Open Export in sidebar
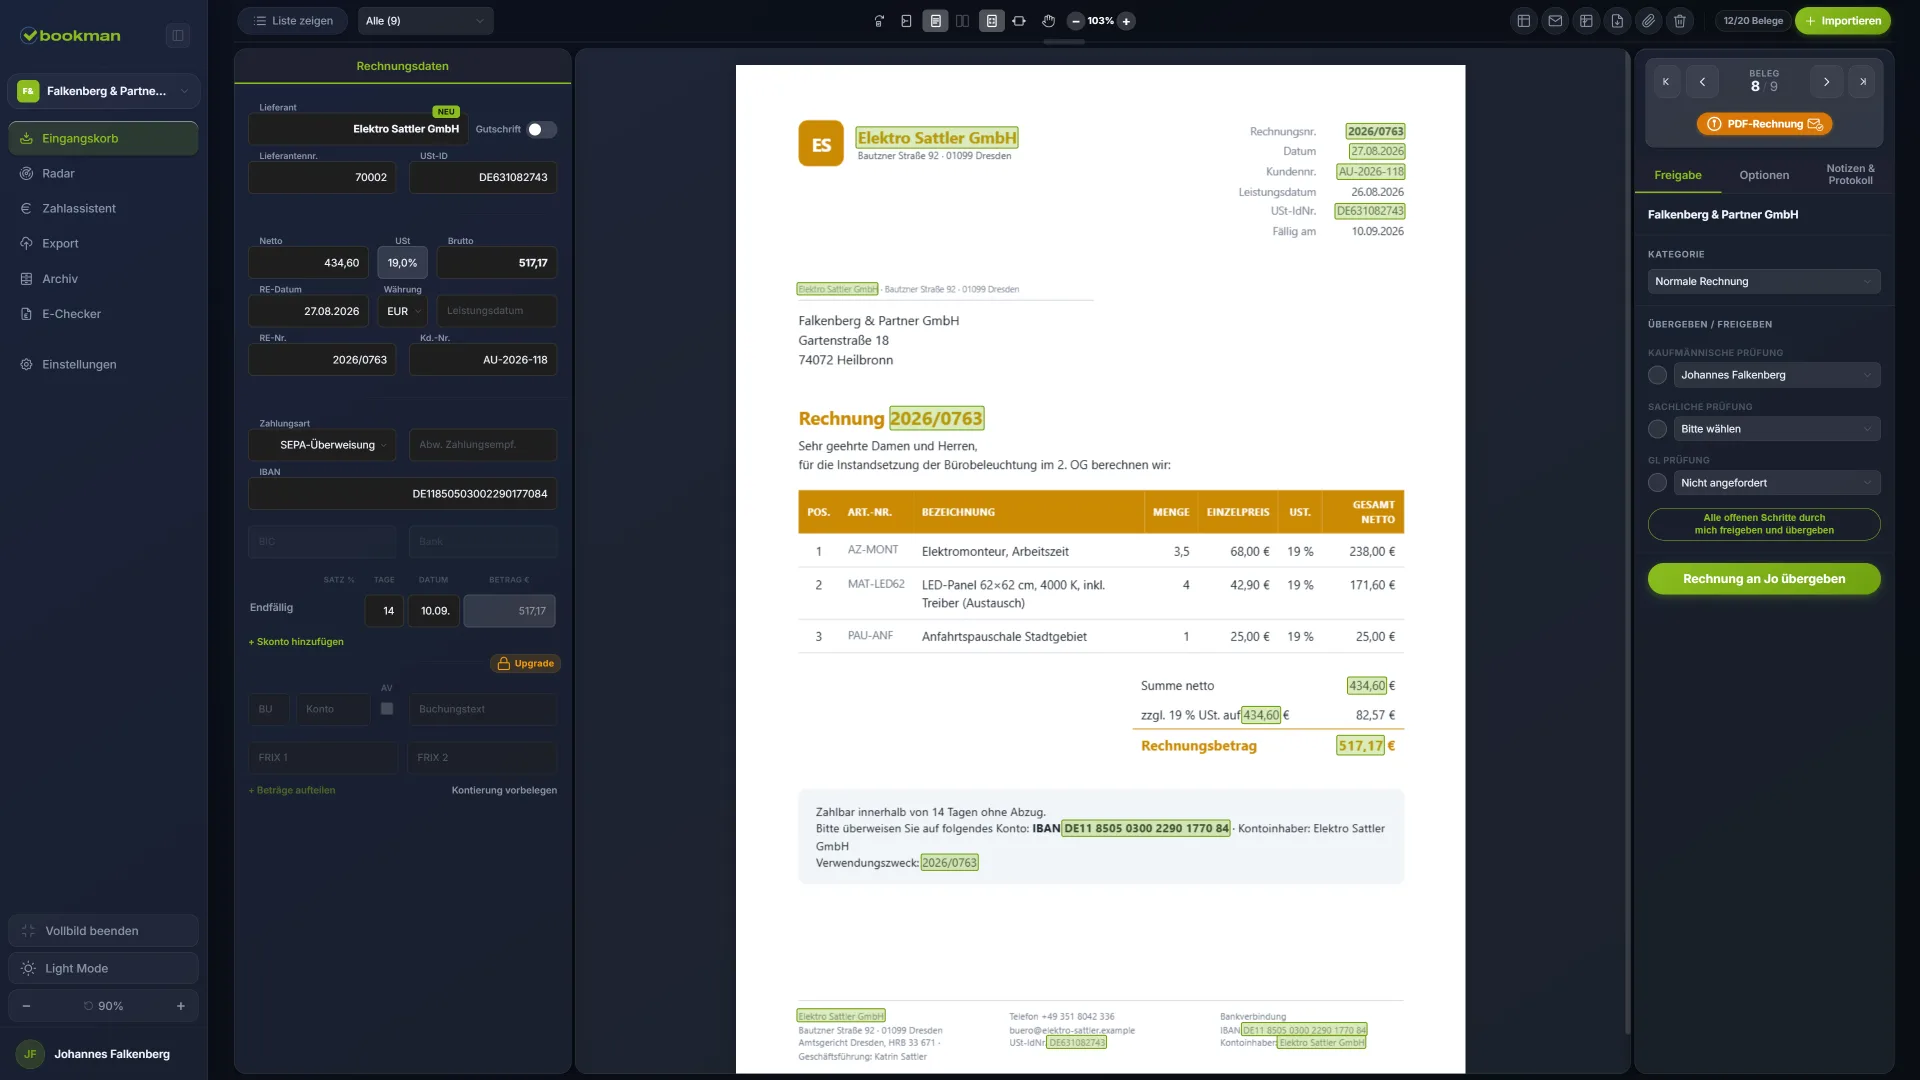This screenshot has height=1080, width=1920. pos(103,244)
